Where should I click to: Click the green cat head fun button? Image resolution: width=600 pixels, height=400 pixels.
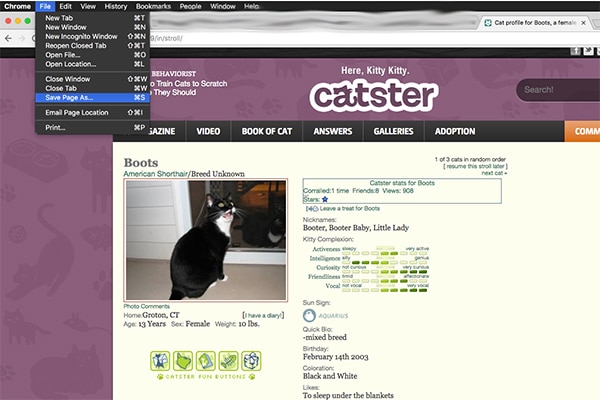[183, 361]
